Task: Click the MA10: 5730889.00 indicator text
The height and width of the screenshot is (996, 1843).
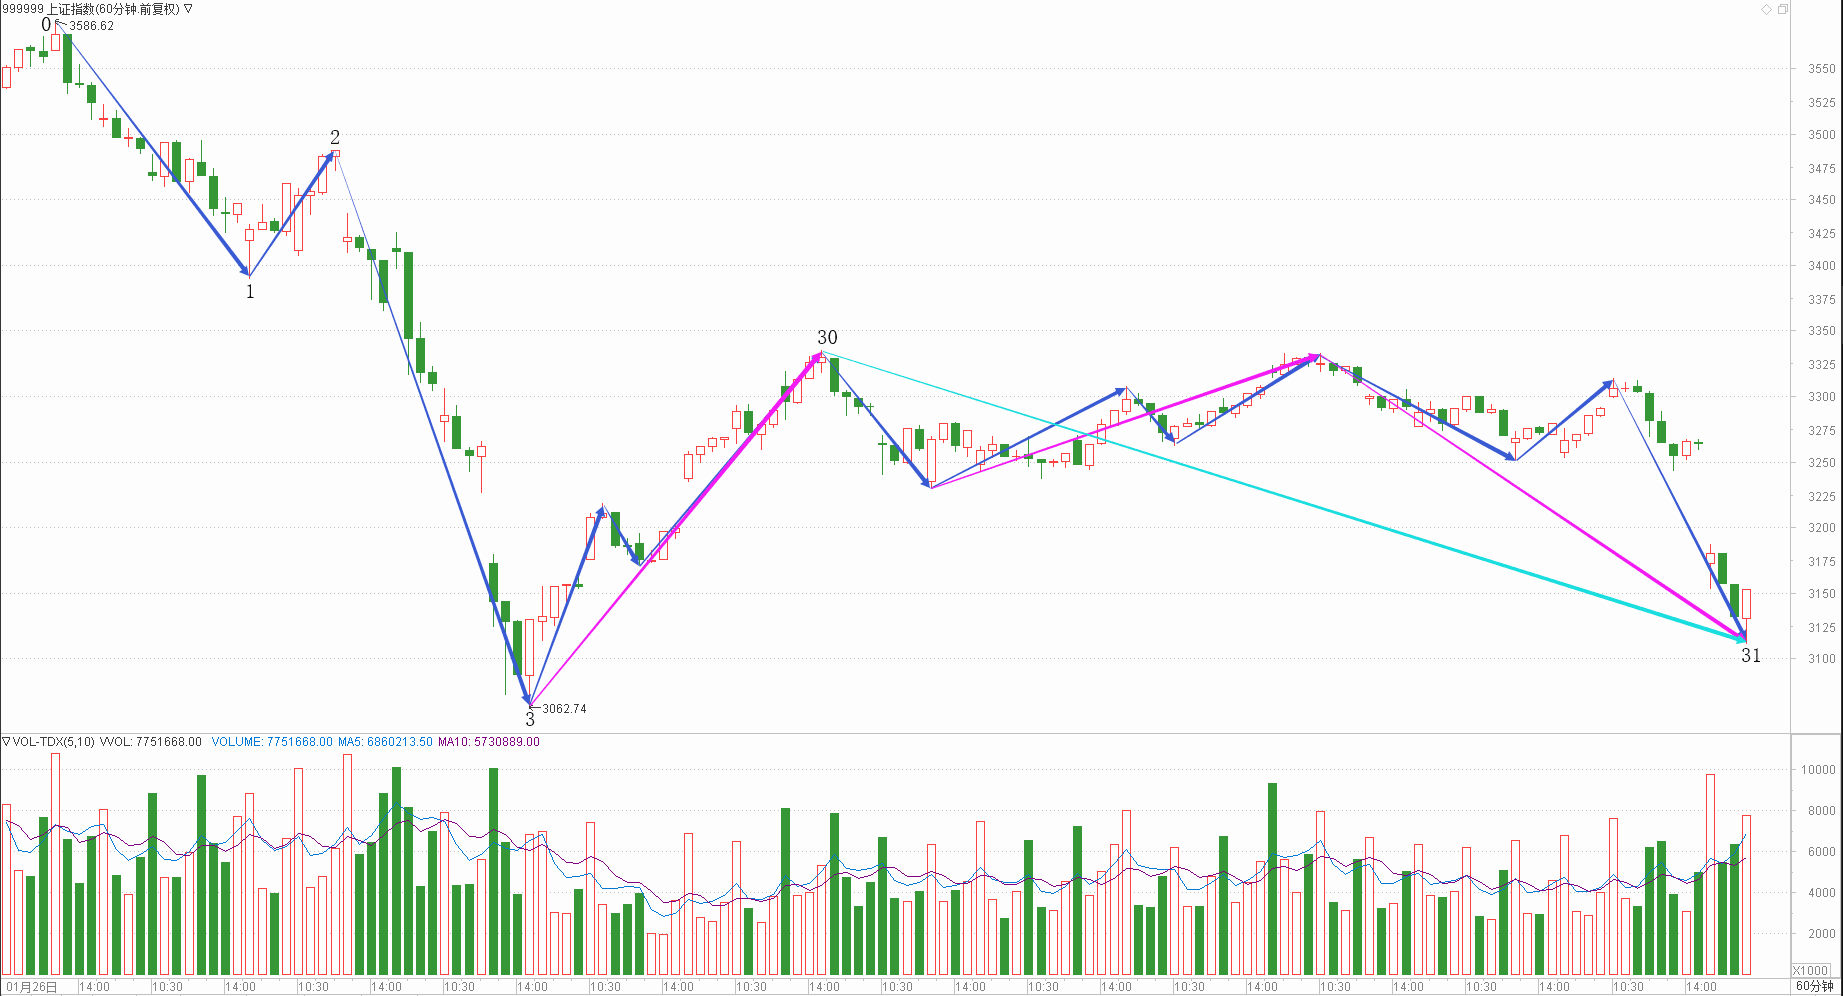Action: [488, 742]
